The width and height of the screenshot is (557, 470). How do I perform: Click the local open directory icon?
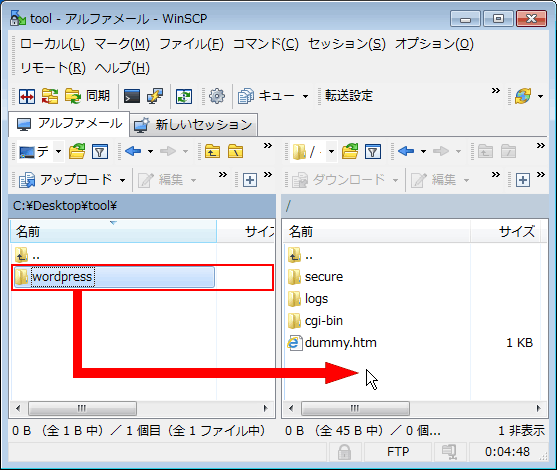coord(77,152)
